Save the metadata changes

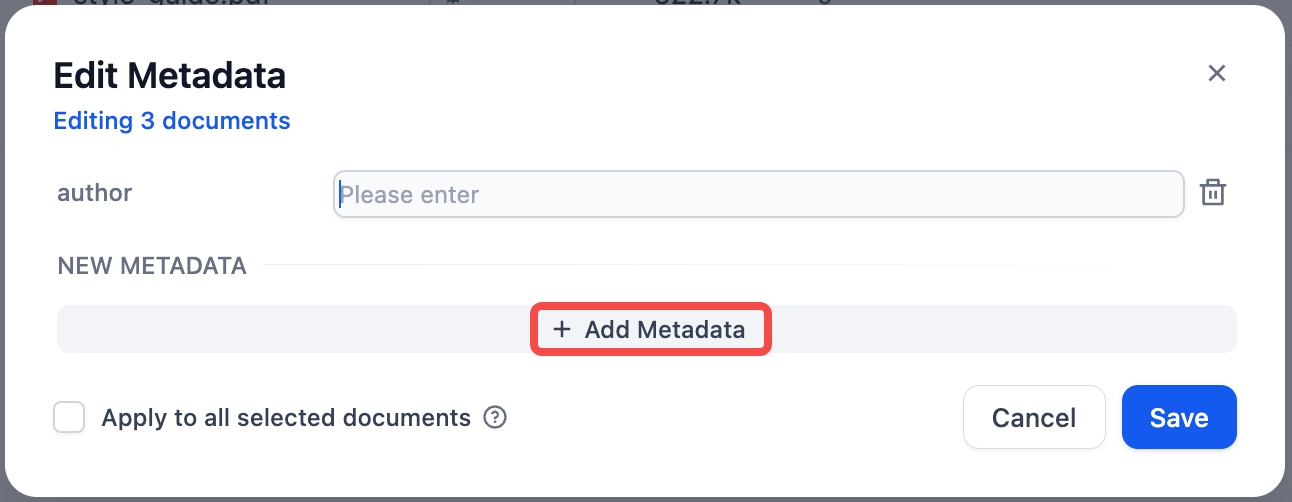click(1179, 417)
